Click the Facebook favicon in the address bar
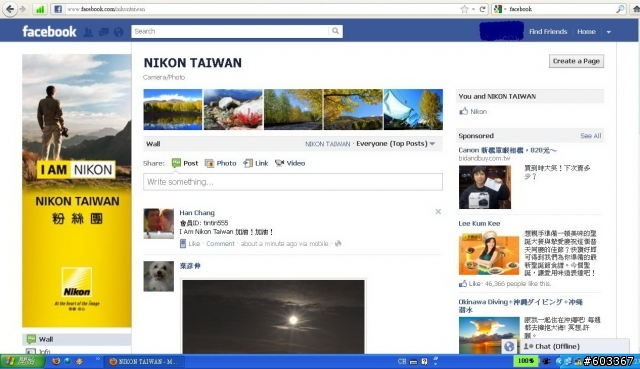Image resolution: width=640 pixels, height=369 pixels. pyautogui.click(x=58, y=9)
